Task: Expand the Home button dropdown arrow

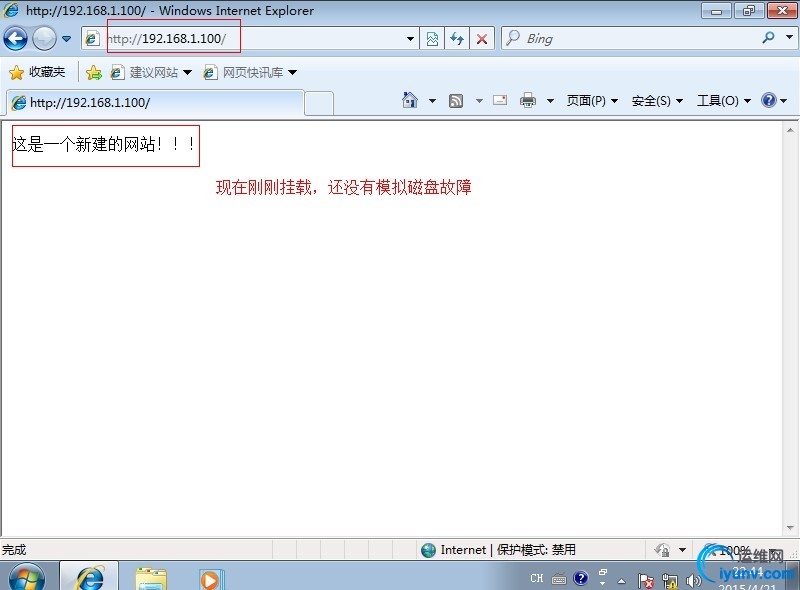Action: 432,101
